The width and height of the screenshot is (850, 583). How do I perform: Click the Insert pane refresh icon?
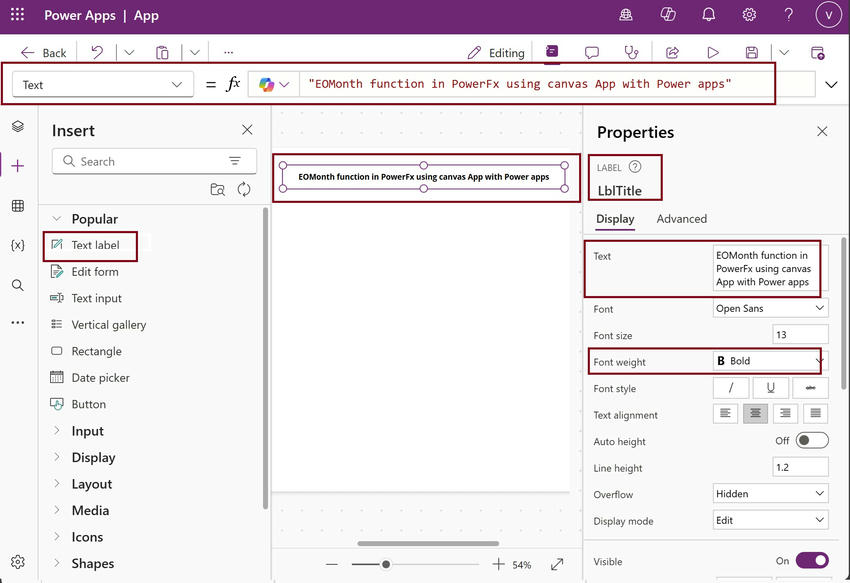pos(244,189)
